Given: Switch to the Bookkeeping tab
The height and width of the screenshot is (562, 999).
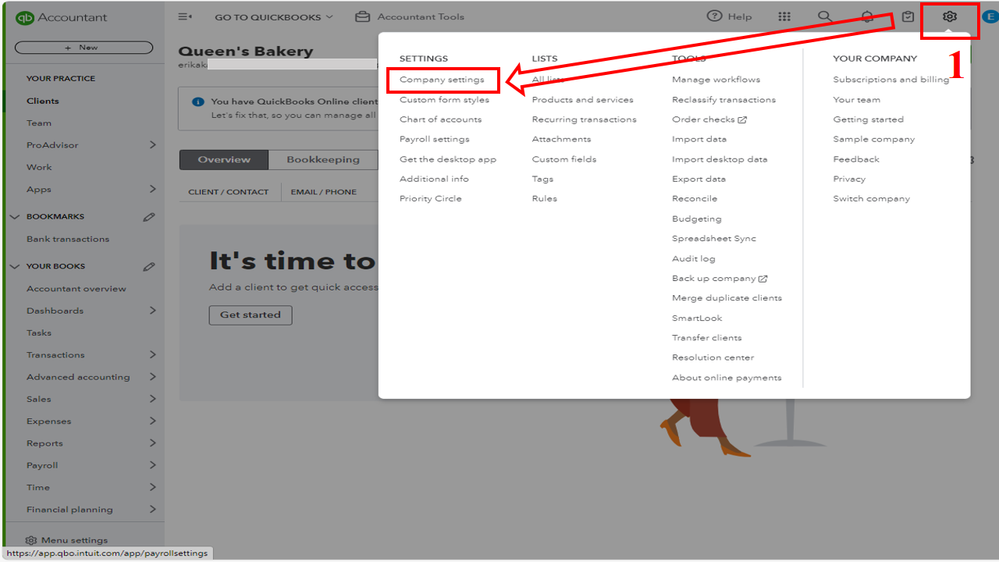Looking at the screenshot, I should point(323,159).
